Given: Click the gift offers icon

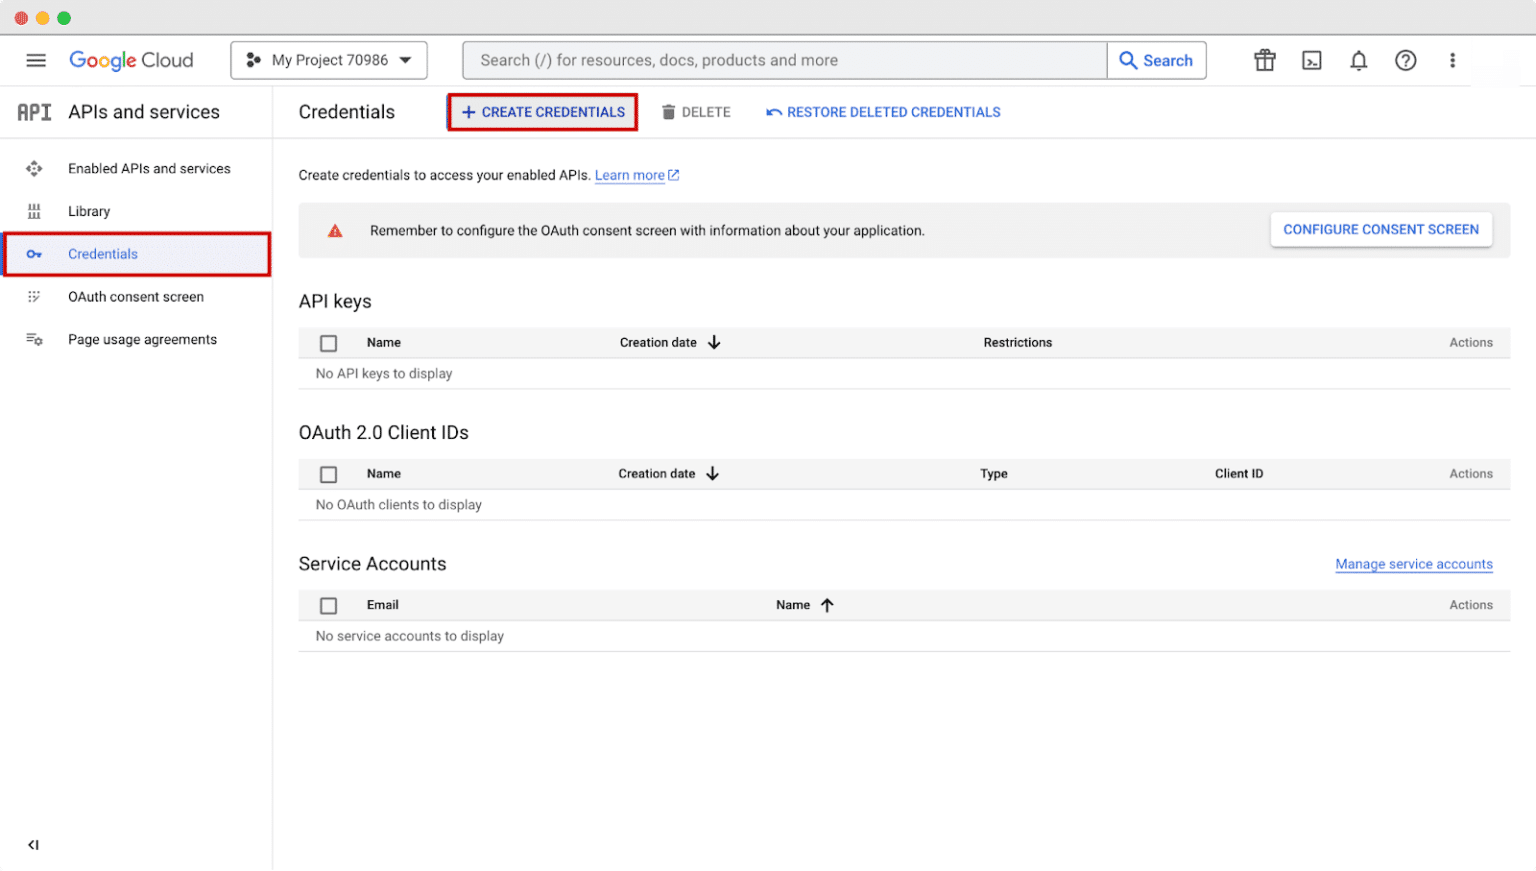Looking at the screenshot, I should (x=1264, y=60).
